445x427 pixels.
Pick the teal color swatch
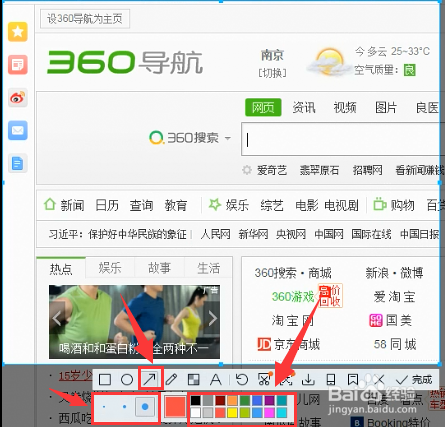[282, 400]
